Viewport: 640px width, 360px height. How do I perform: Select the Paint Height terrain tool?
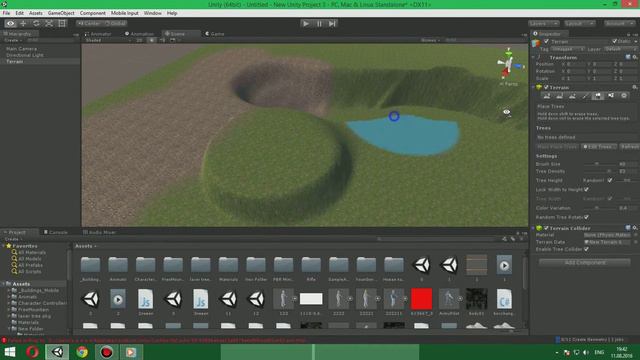(x=560, y=96)
